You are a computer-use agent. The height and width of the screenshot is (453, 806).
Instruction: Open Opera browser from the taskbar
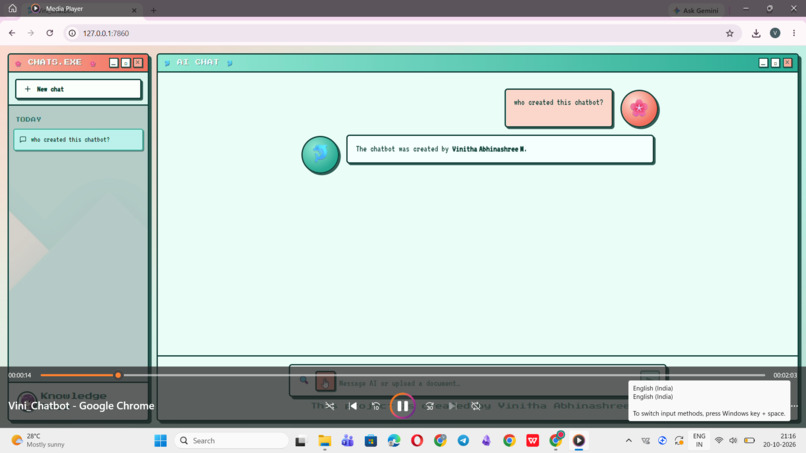417,441
